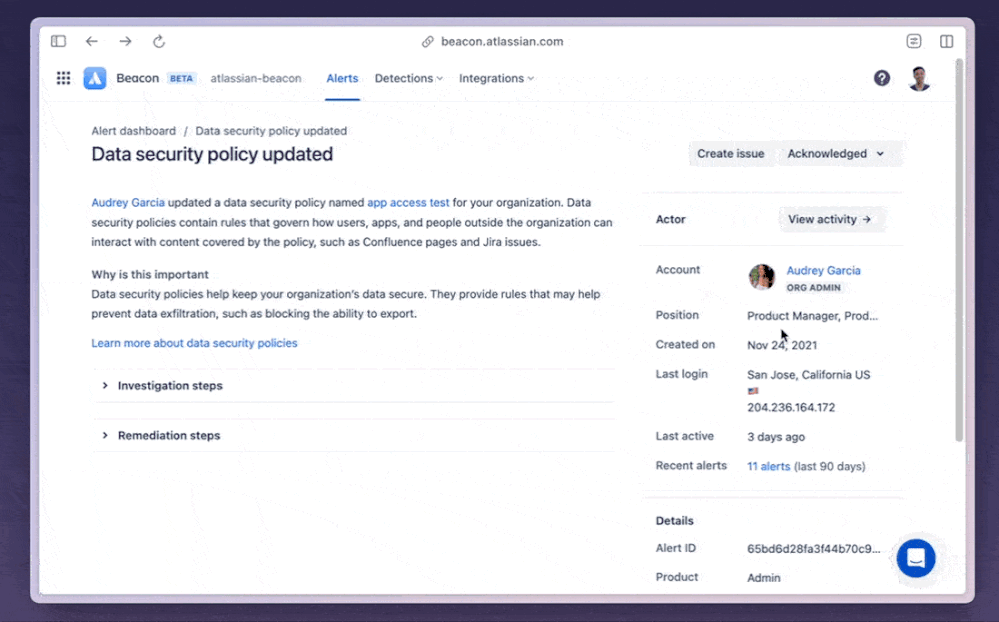Click the Beacon product name text
This screenshot has height=622, width=999.
coord(138,78)
